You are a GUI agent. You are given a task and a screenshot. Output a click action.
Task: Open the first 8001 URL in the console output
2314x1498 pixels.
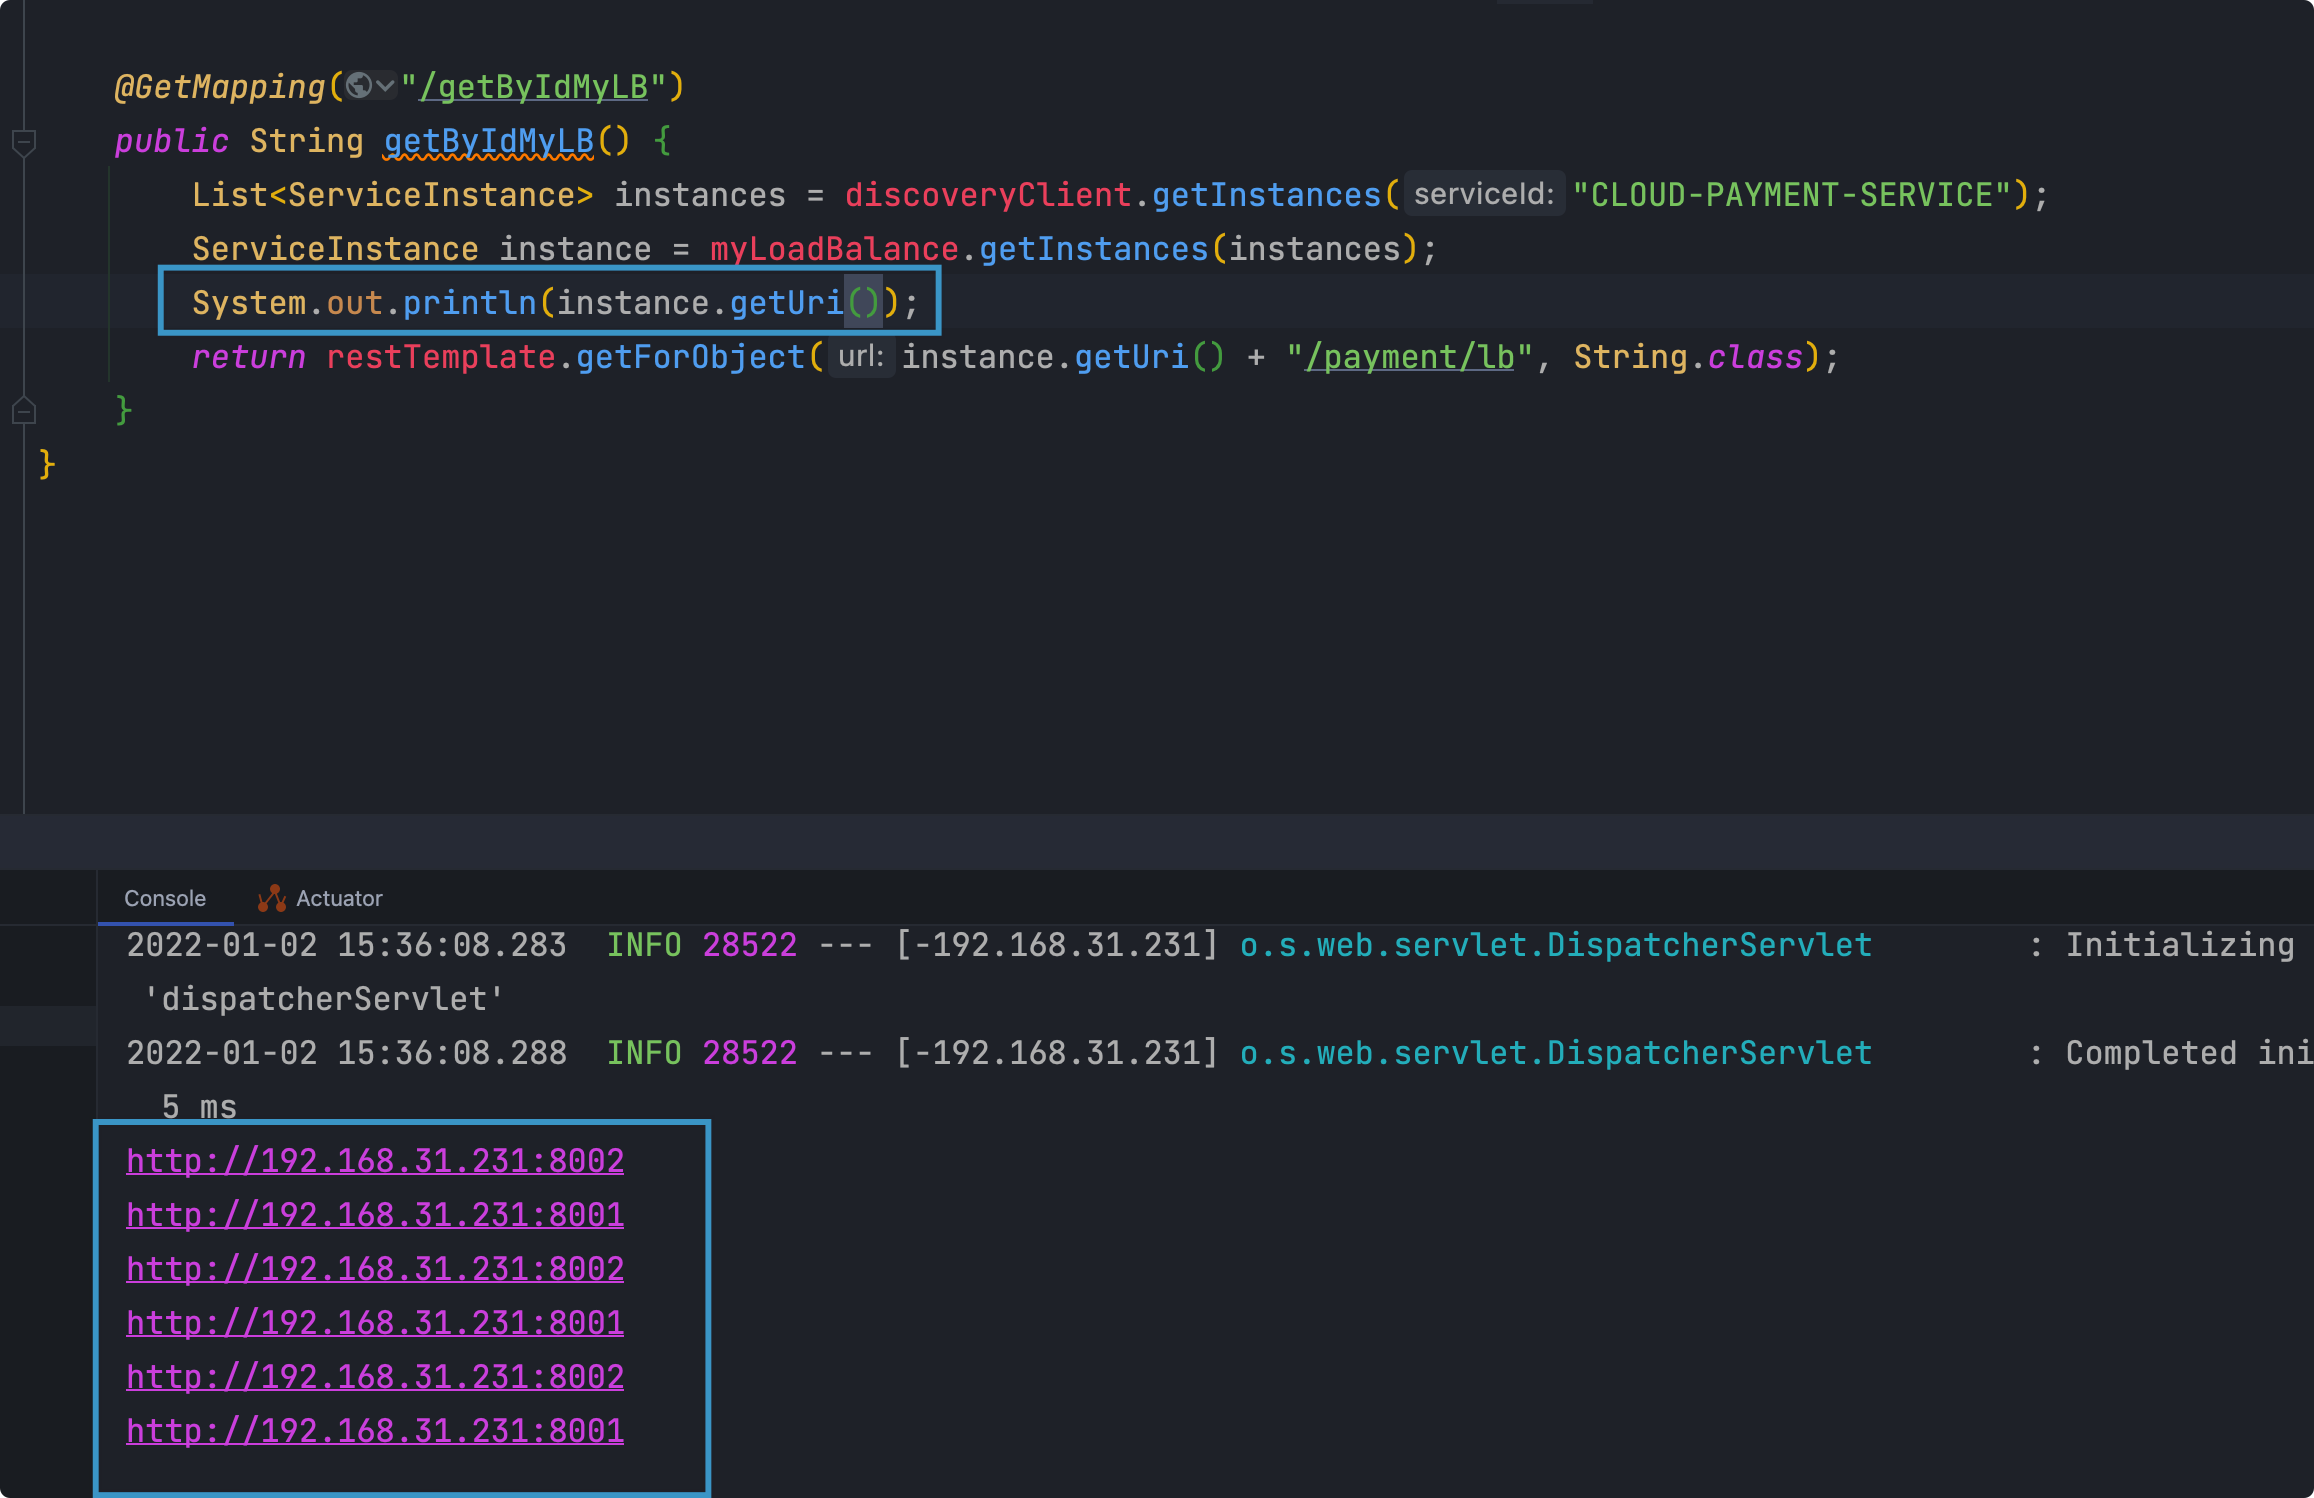[x=375, y=1214]
